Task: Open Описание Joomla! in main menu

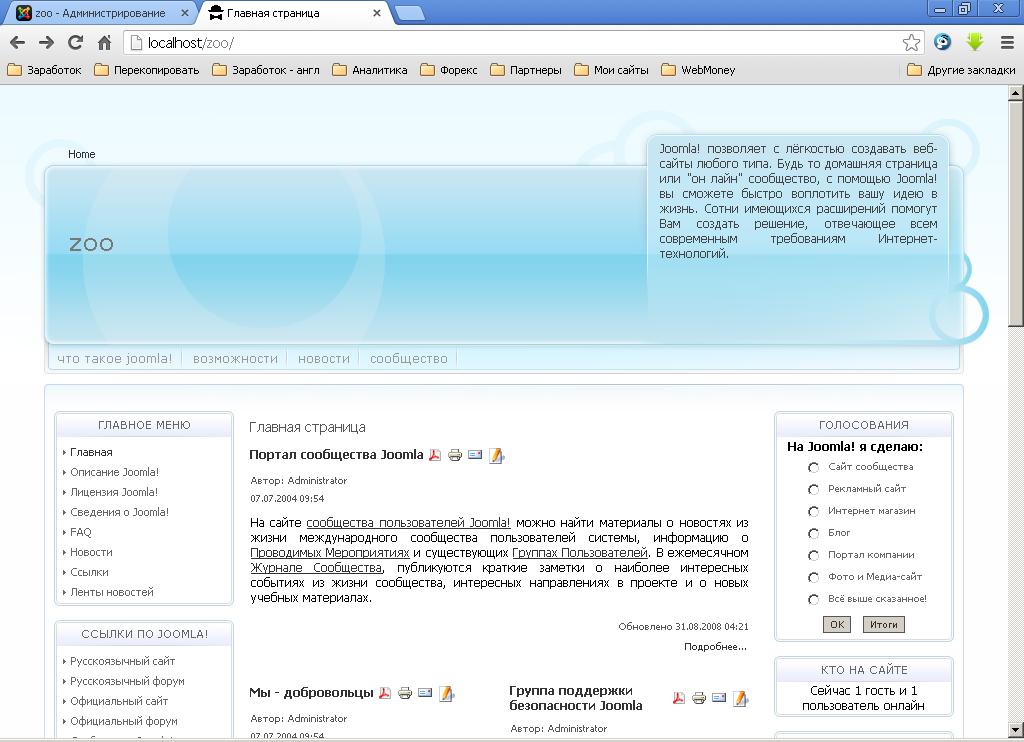Action: pos(114,472)
